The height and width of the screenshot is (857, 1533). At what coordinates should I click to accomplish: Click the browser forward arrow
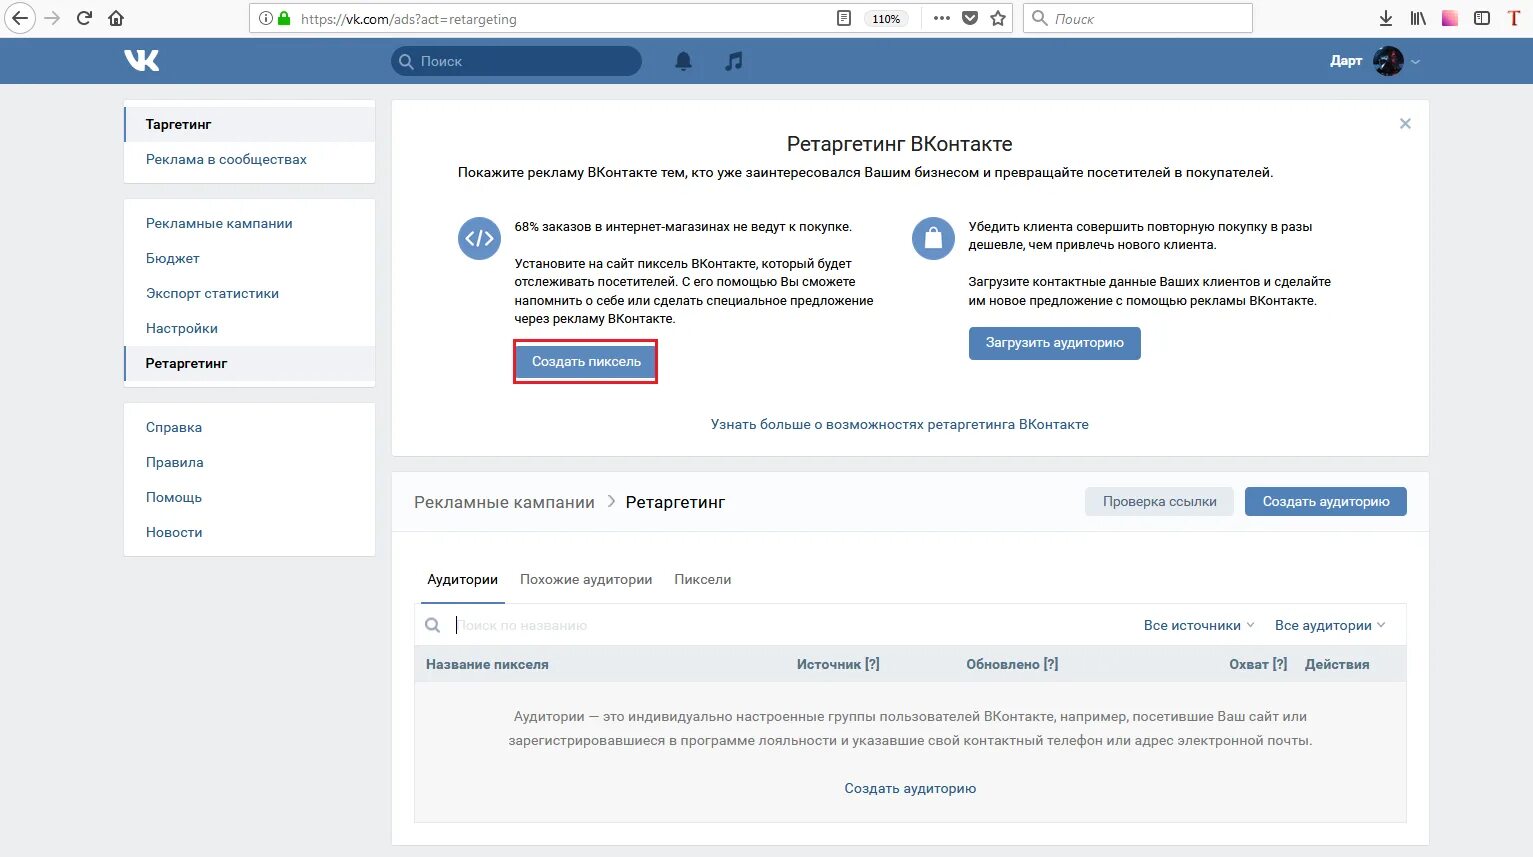point(52,18)
